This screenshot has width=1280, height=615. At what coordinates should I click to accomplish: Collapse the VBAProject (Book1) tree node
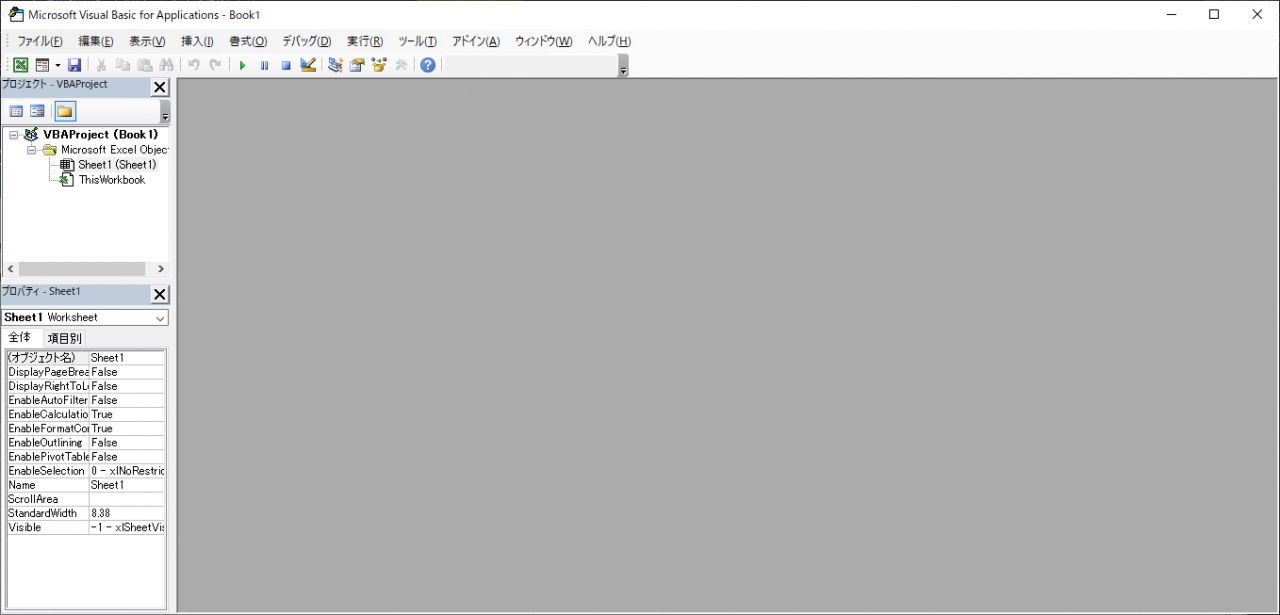[x=14, y=134]
